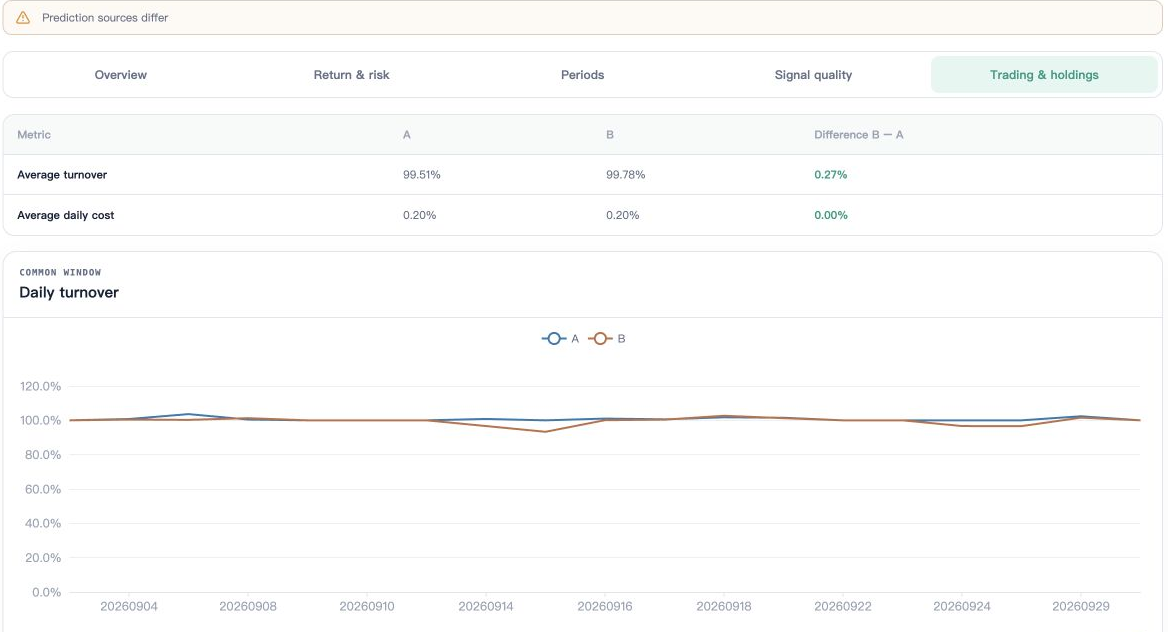Toggle series A in the chart legend
The height and width of the screenshot is (632, 1168).
tap(560, 338)
